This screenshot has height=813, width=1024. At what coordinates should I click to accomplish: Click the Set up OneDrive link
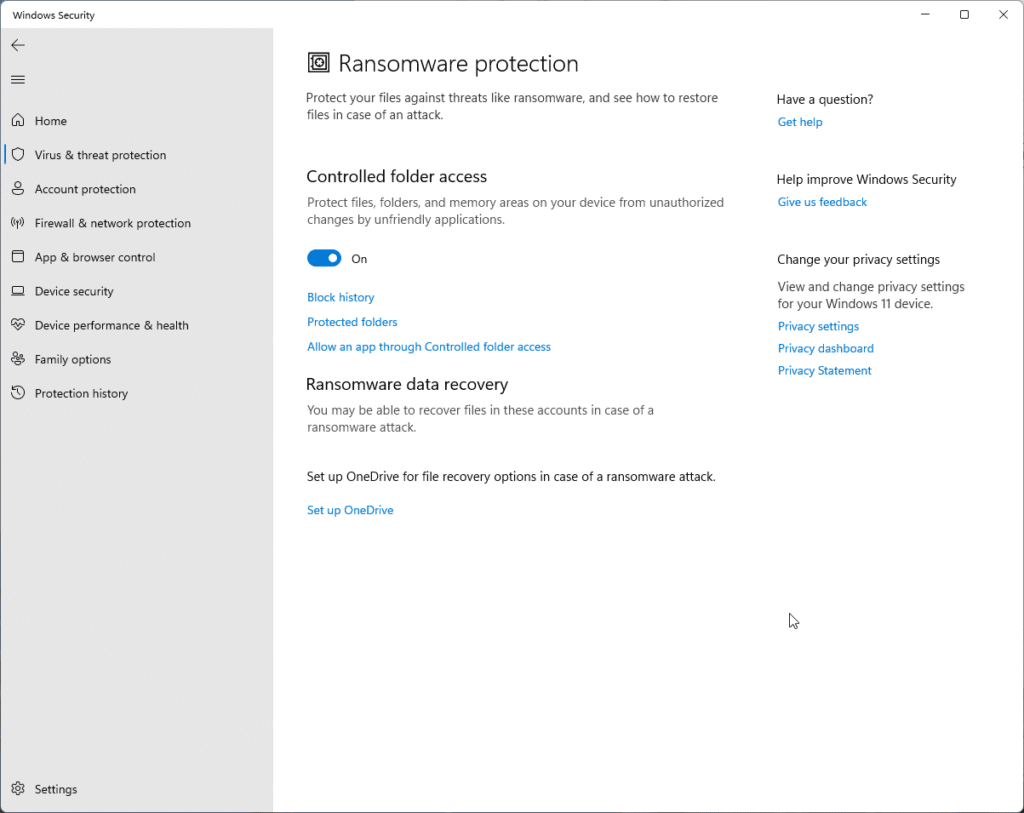pos(350,510)
